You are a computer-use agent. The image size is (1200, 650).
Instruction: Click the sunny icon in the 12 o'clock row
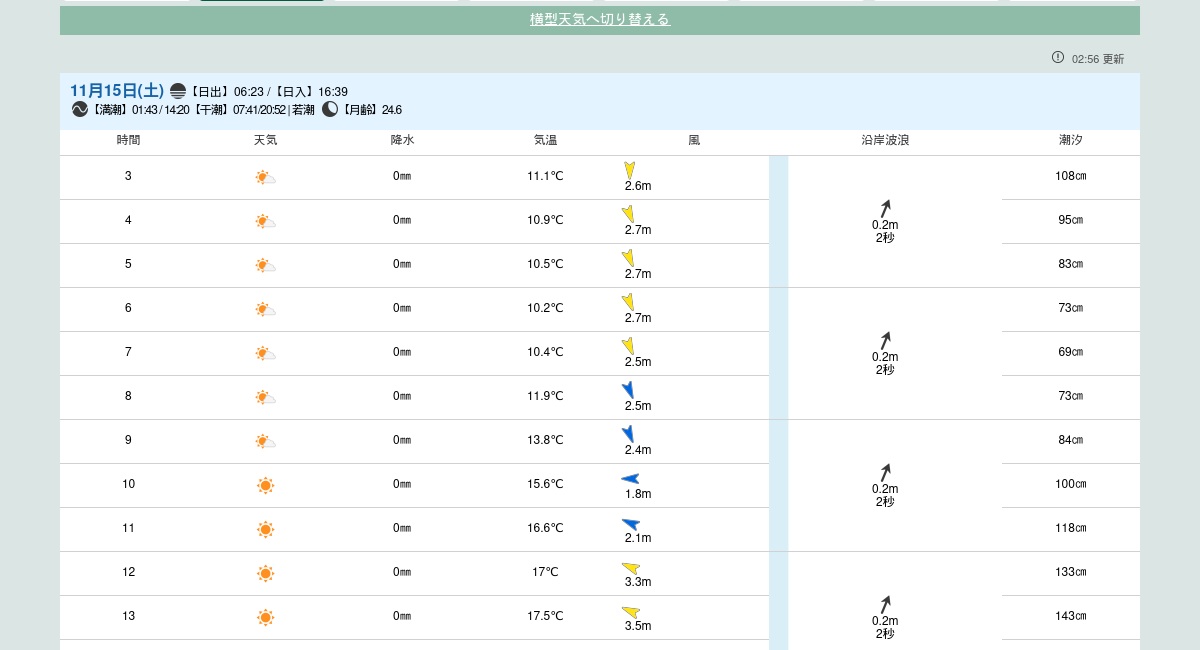coord(265,574)
